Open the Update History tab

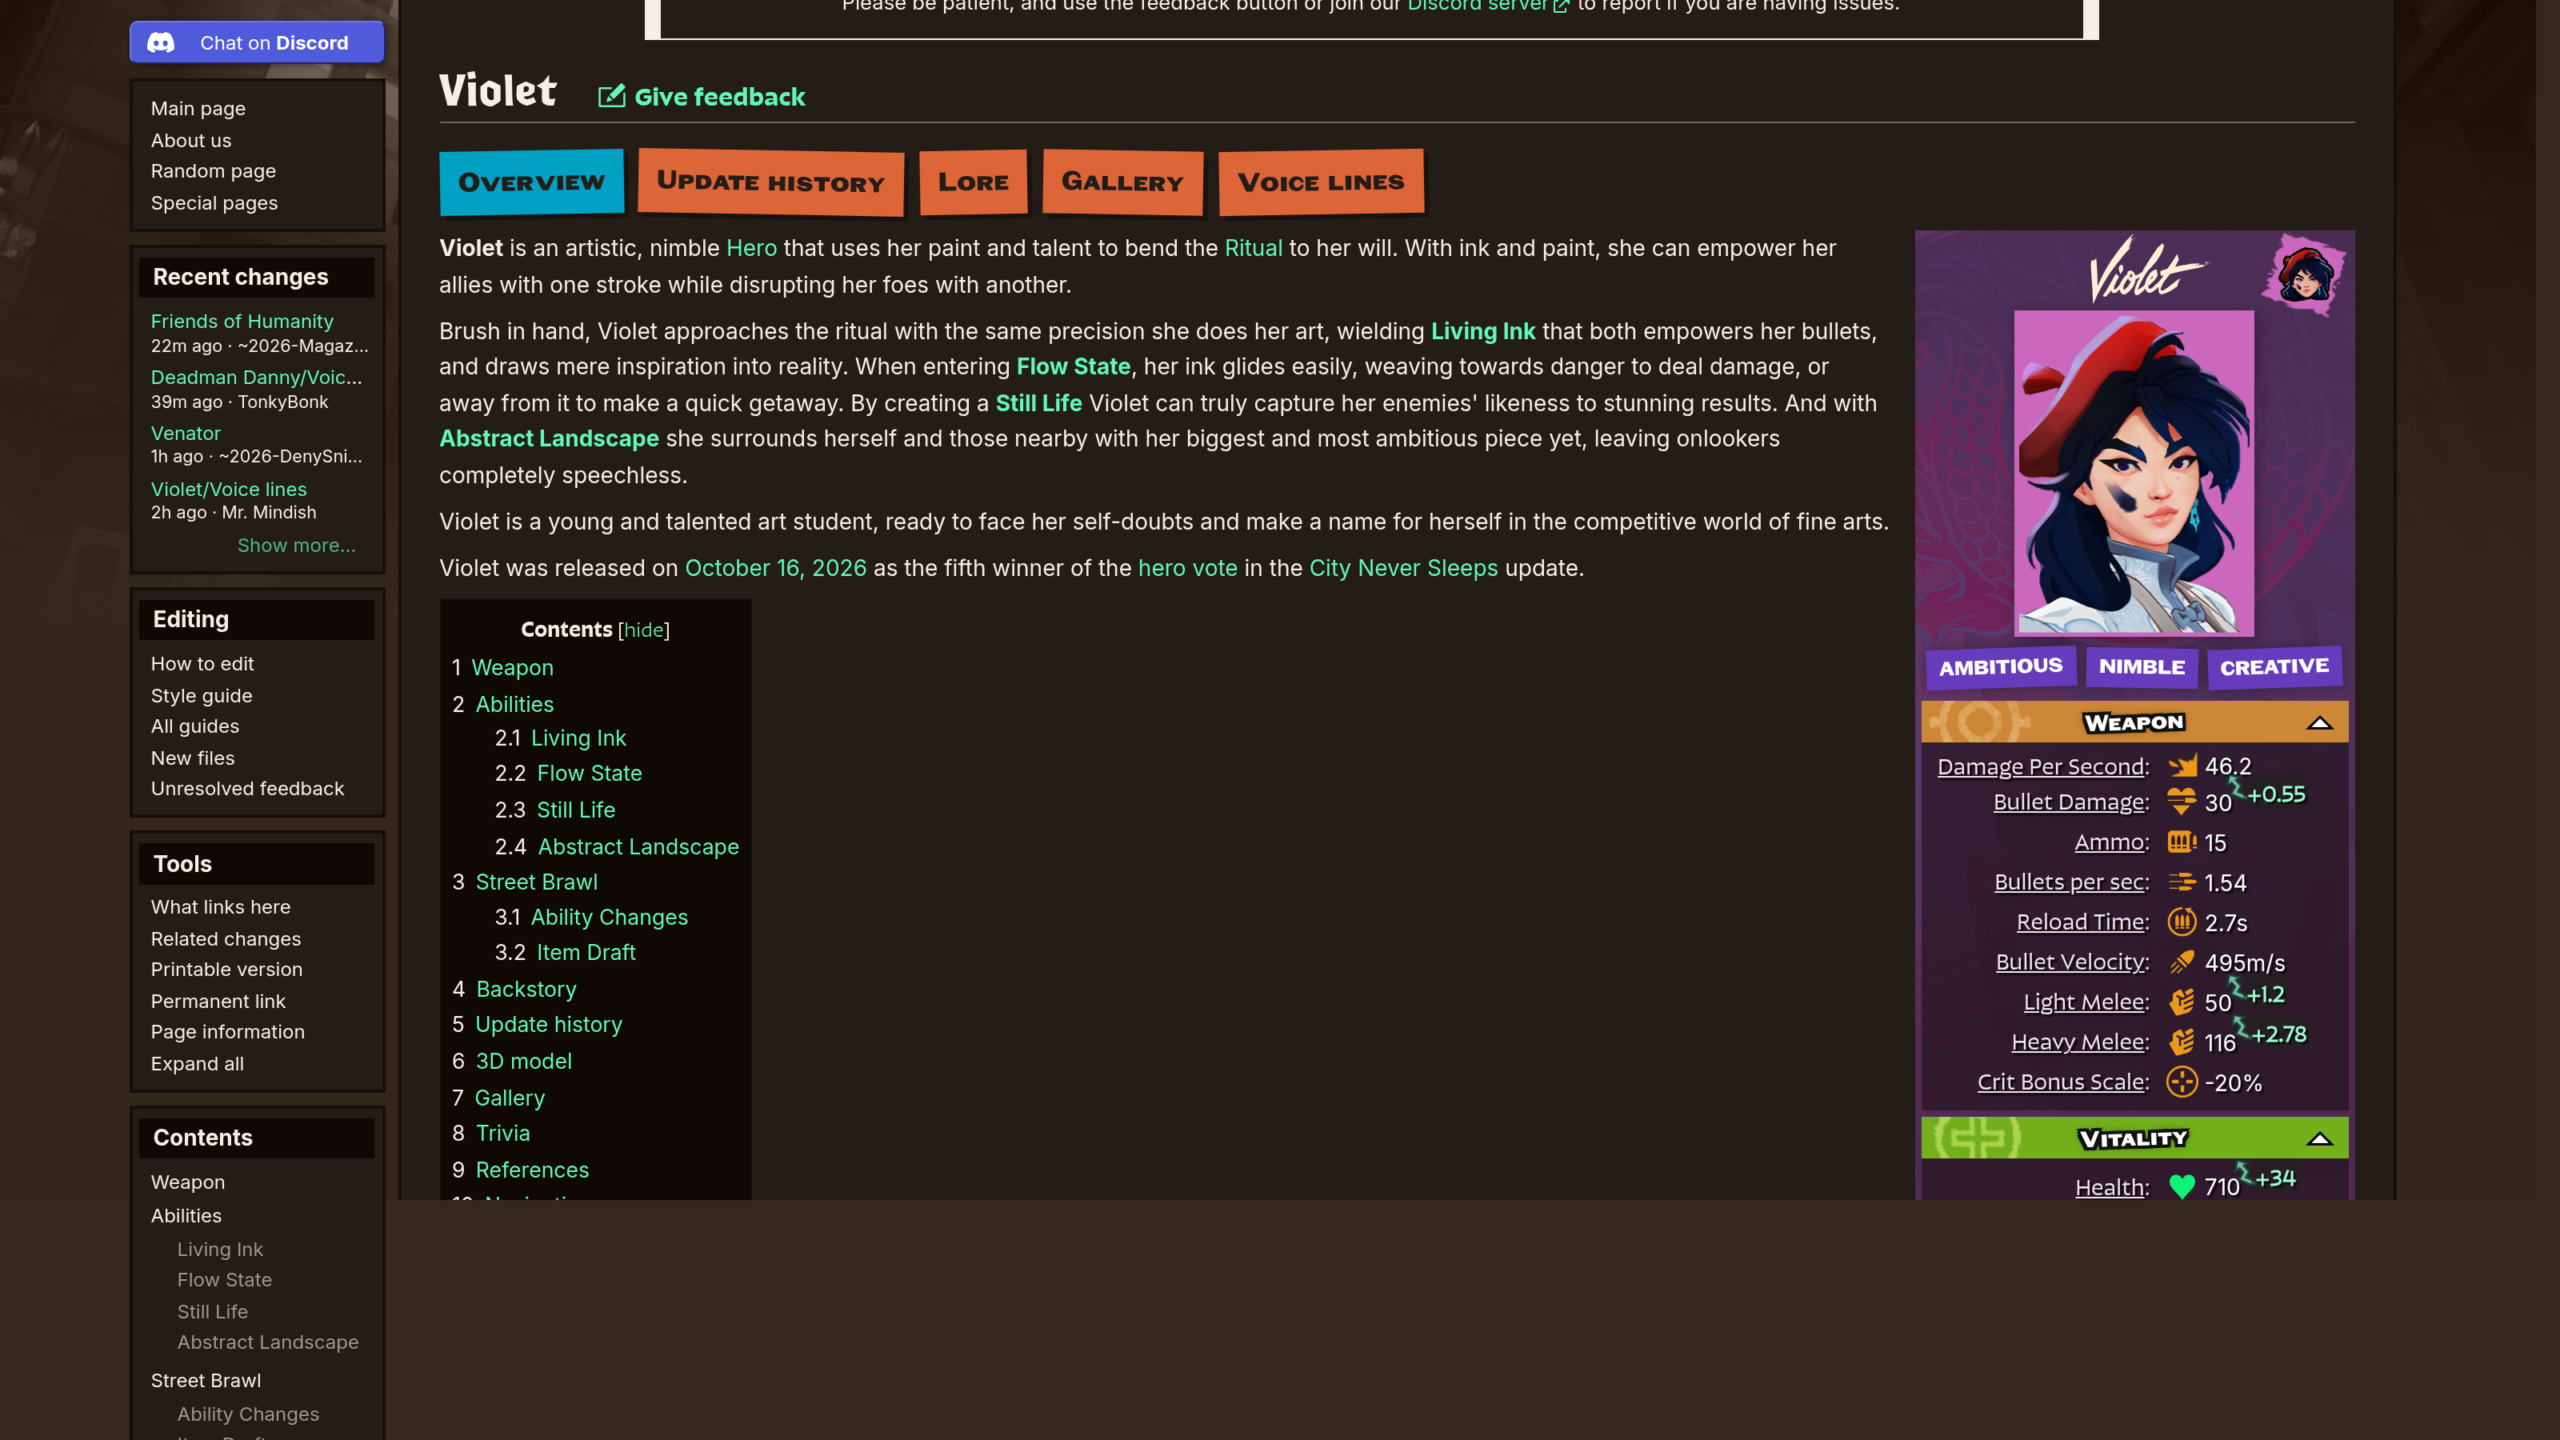pos(771,183)
